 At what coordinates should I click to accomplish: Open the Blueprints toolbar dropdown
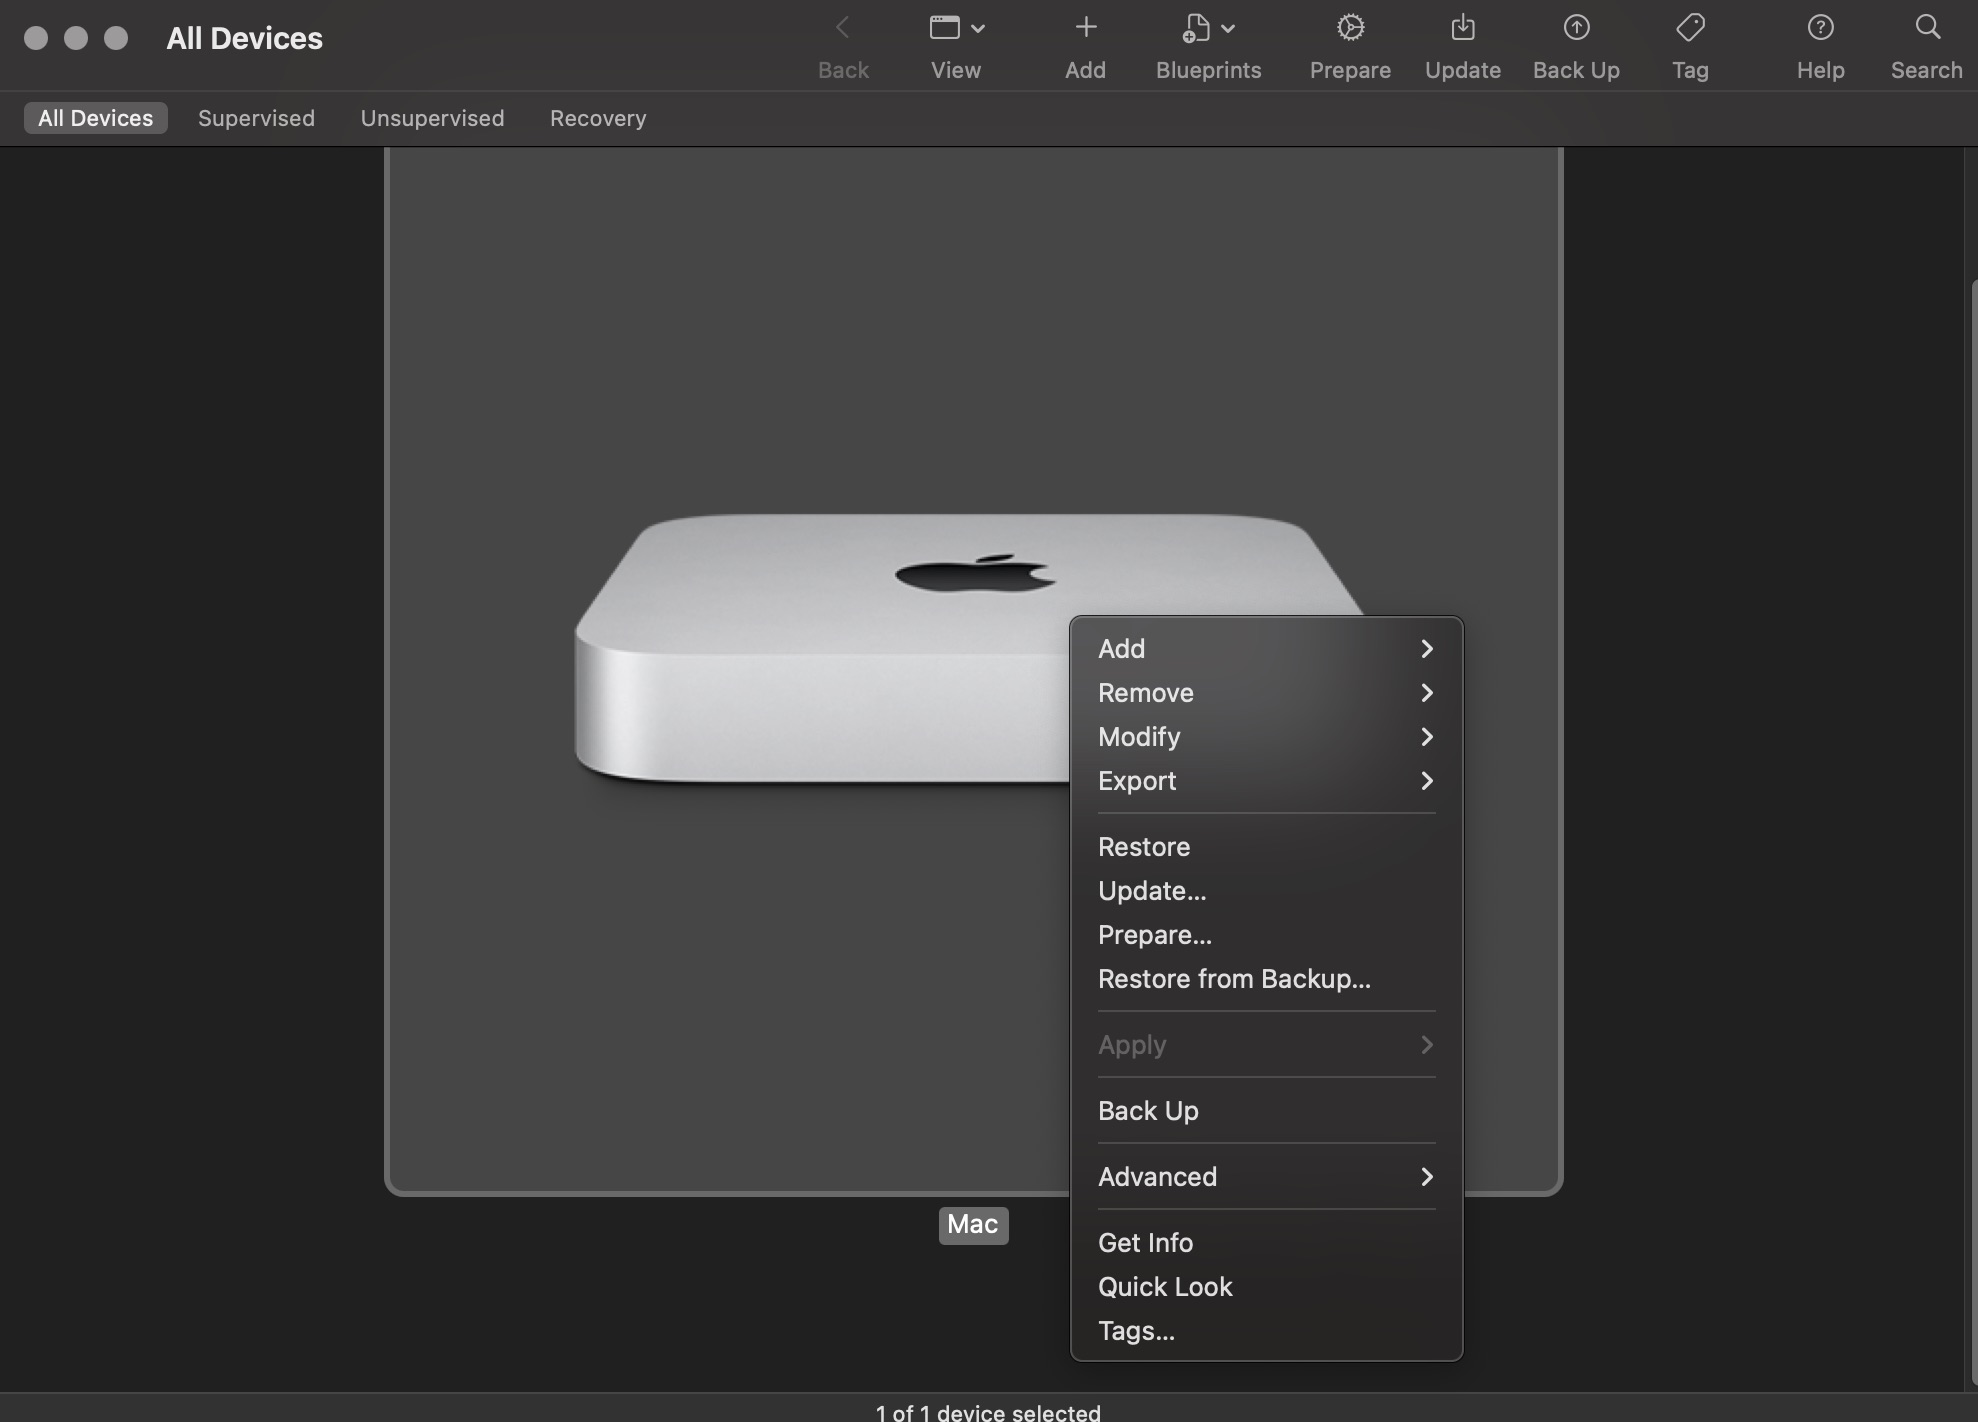click(1208, 29)
